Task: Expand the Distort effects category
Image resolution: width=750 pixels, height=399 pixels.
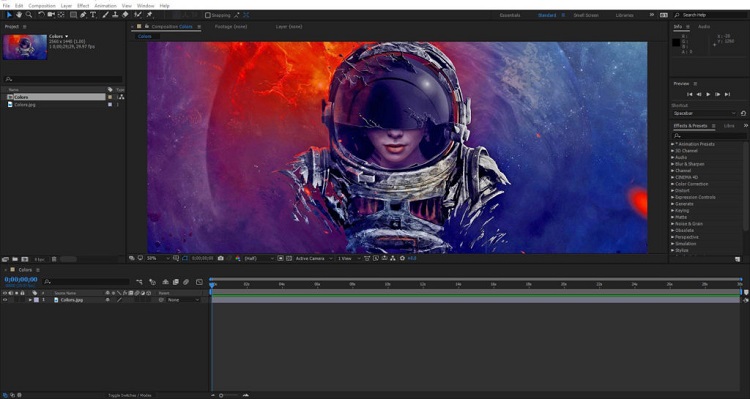Action: [x=673, y=190]
